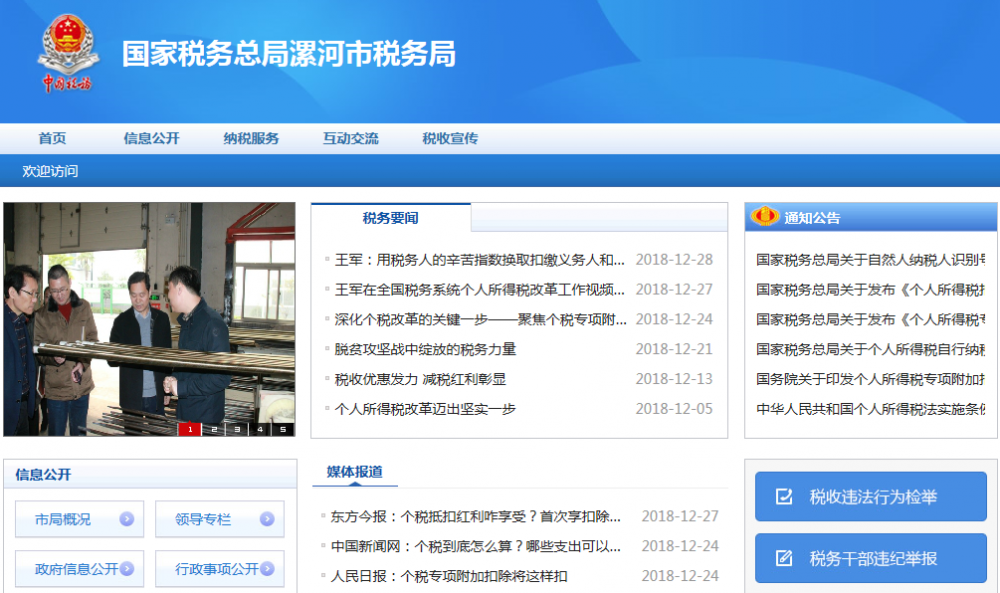Click the round arrow icon beside 领导专栏

click(x=265, y=519)
